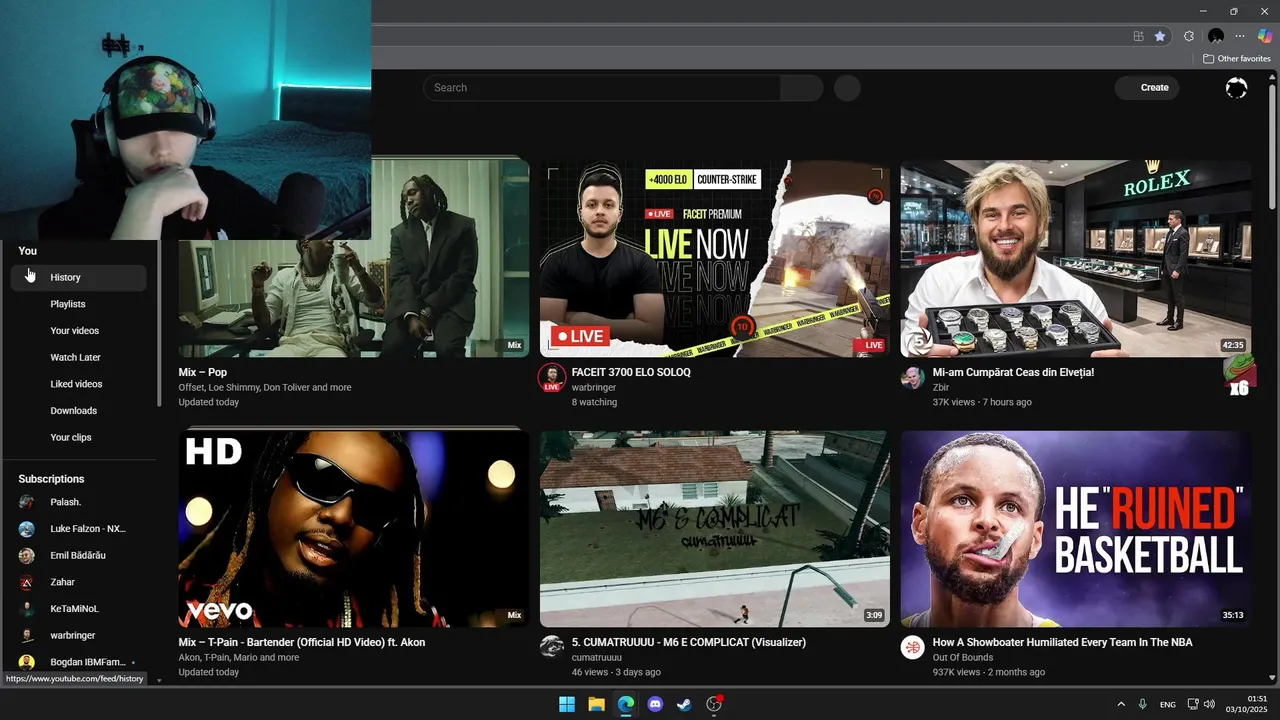Open the Mix – Pop thumbnail
Screen dimensions: 1280x720
click(x=354, y=258)
